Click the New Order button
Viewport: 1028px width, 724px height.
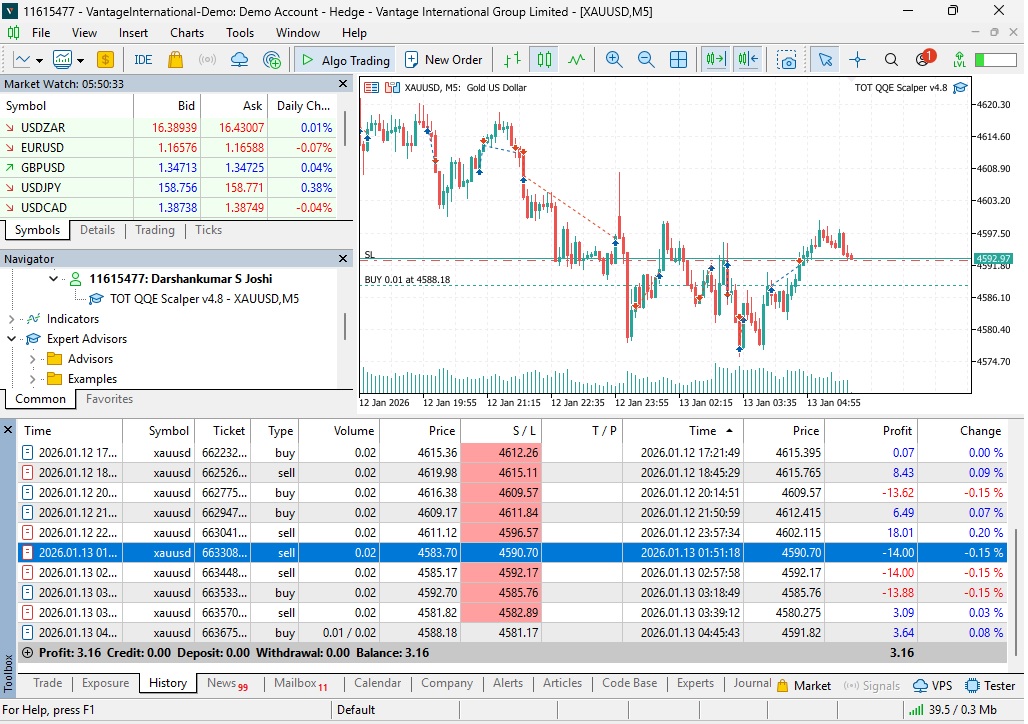444,60
